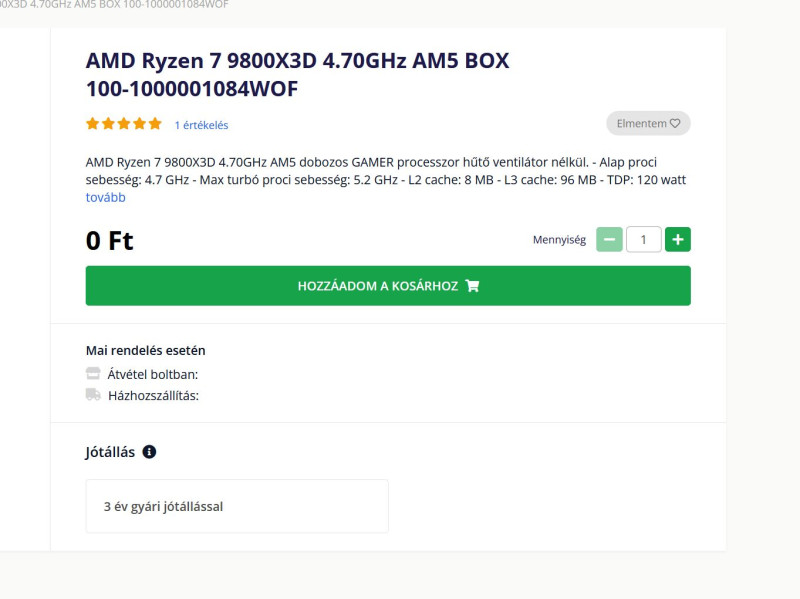Click the Jótállás info icon
Screen dimensions: 800x599
coord(149,452)
